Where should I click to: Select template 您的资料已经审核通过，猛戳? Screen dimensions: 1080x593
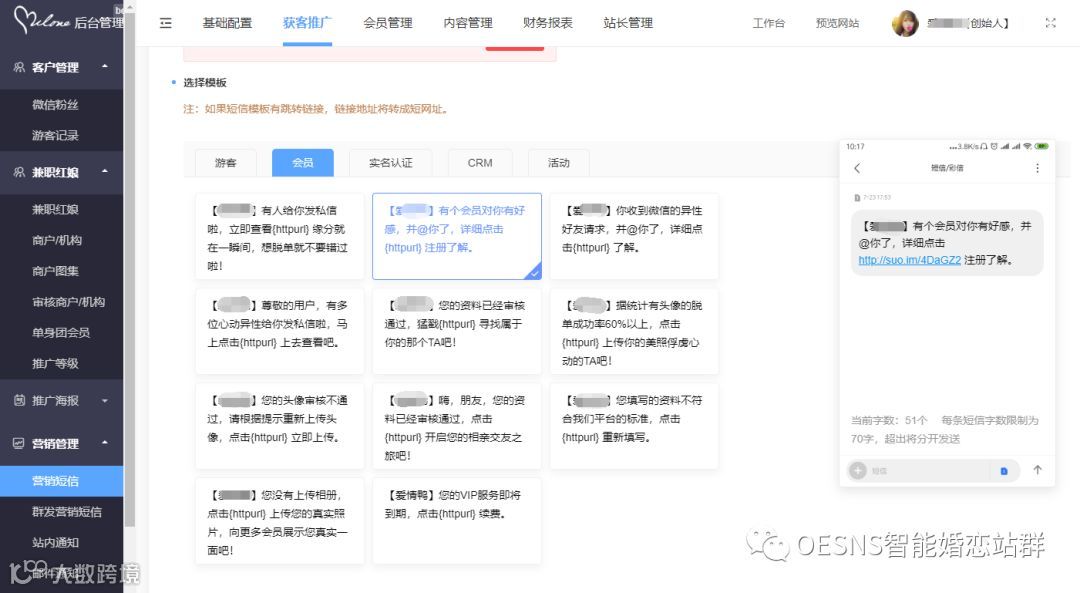457,331
